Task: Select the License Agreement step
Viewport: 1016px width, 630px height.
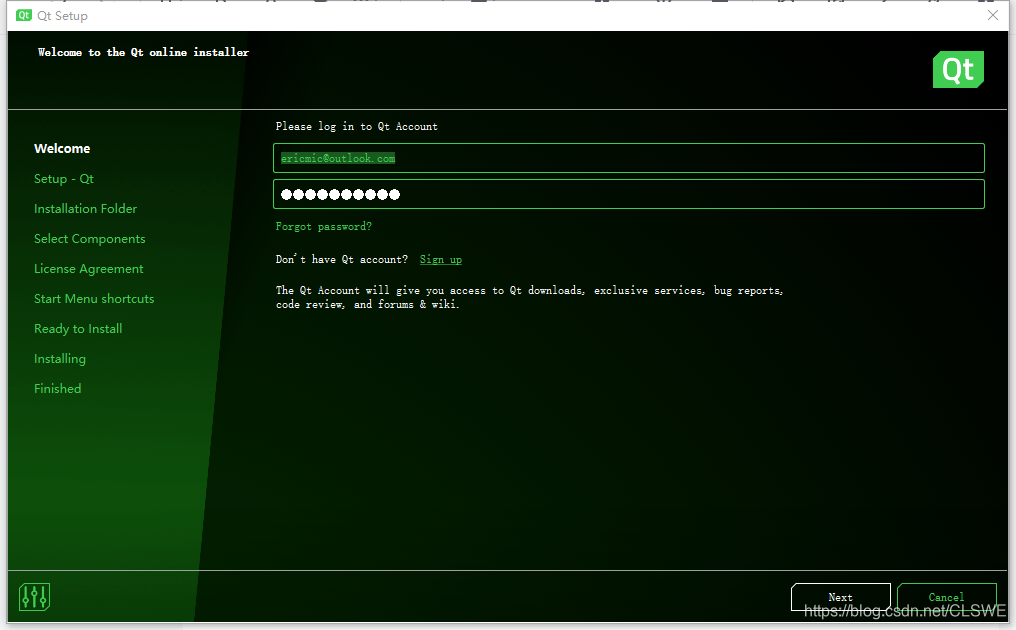Action: click(x=89, y=268)
